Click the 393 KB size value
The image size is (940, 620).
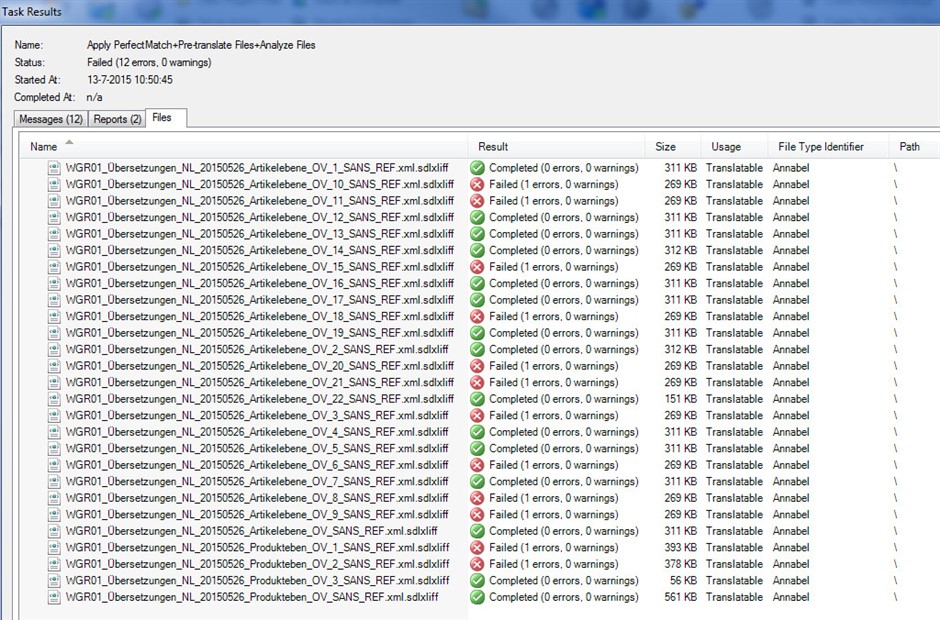coord(680,547)
